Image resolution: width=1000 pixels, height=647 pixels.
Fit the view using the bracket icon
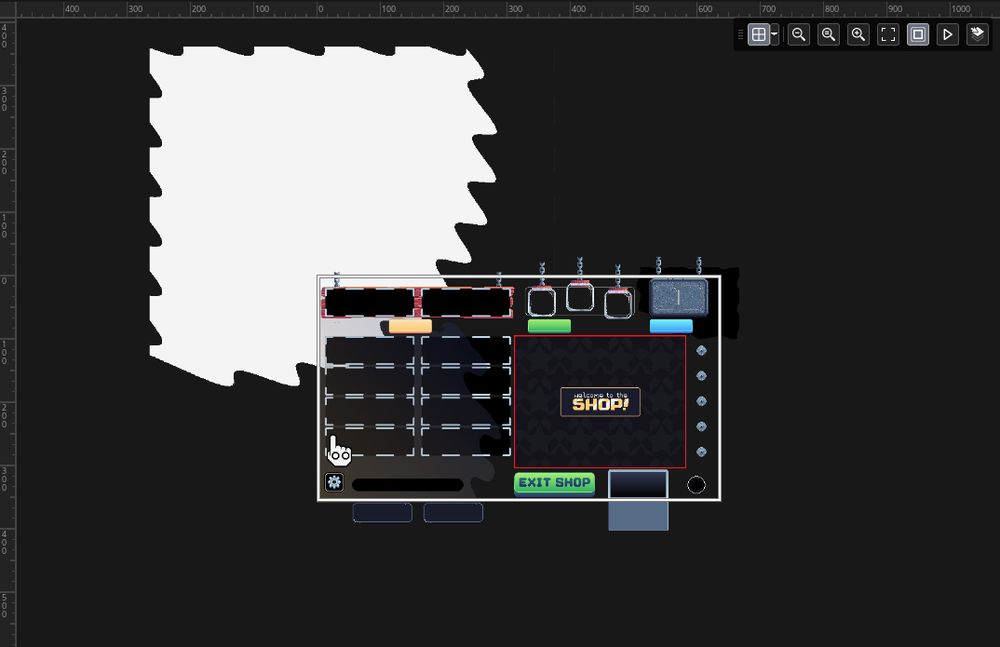(888, 34)
